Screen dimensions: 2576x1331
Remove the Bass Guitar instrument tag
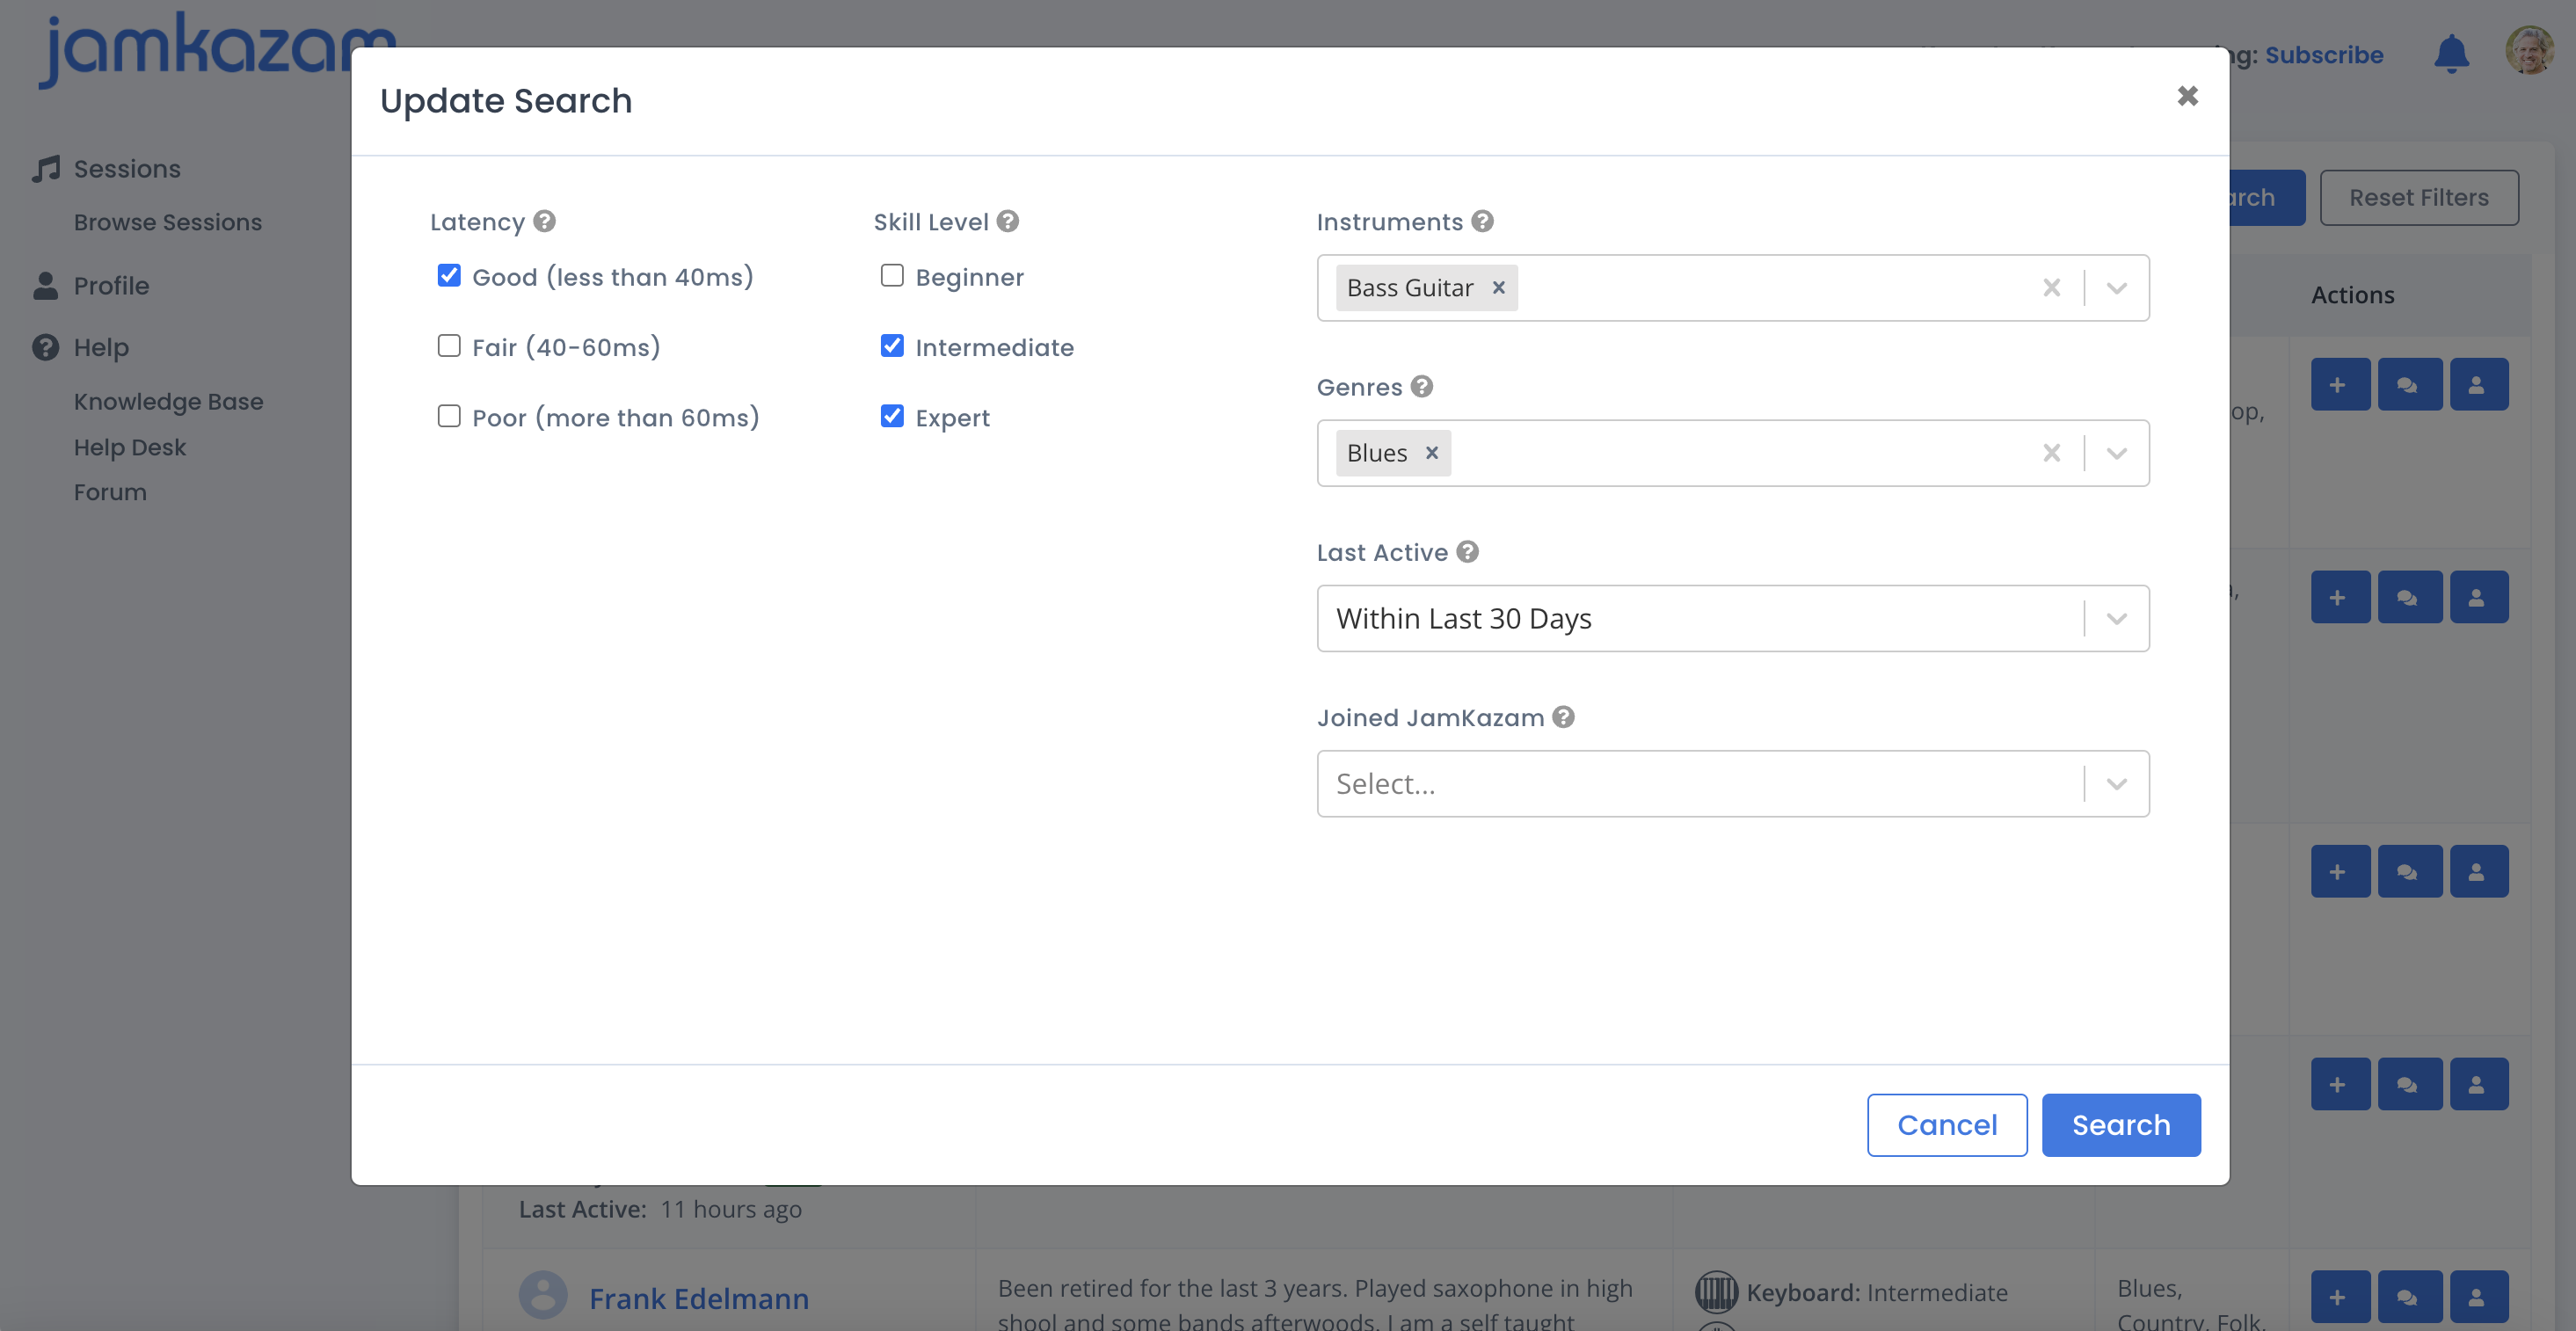1498,288
